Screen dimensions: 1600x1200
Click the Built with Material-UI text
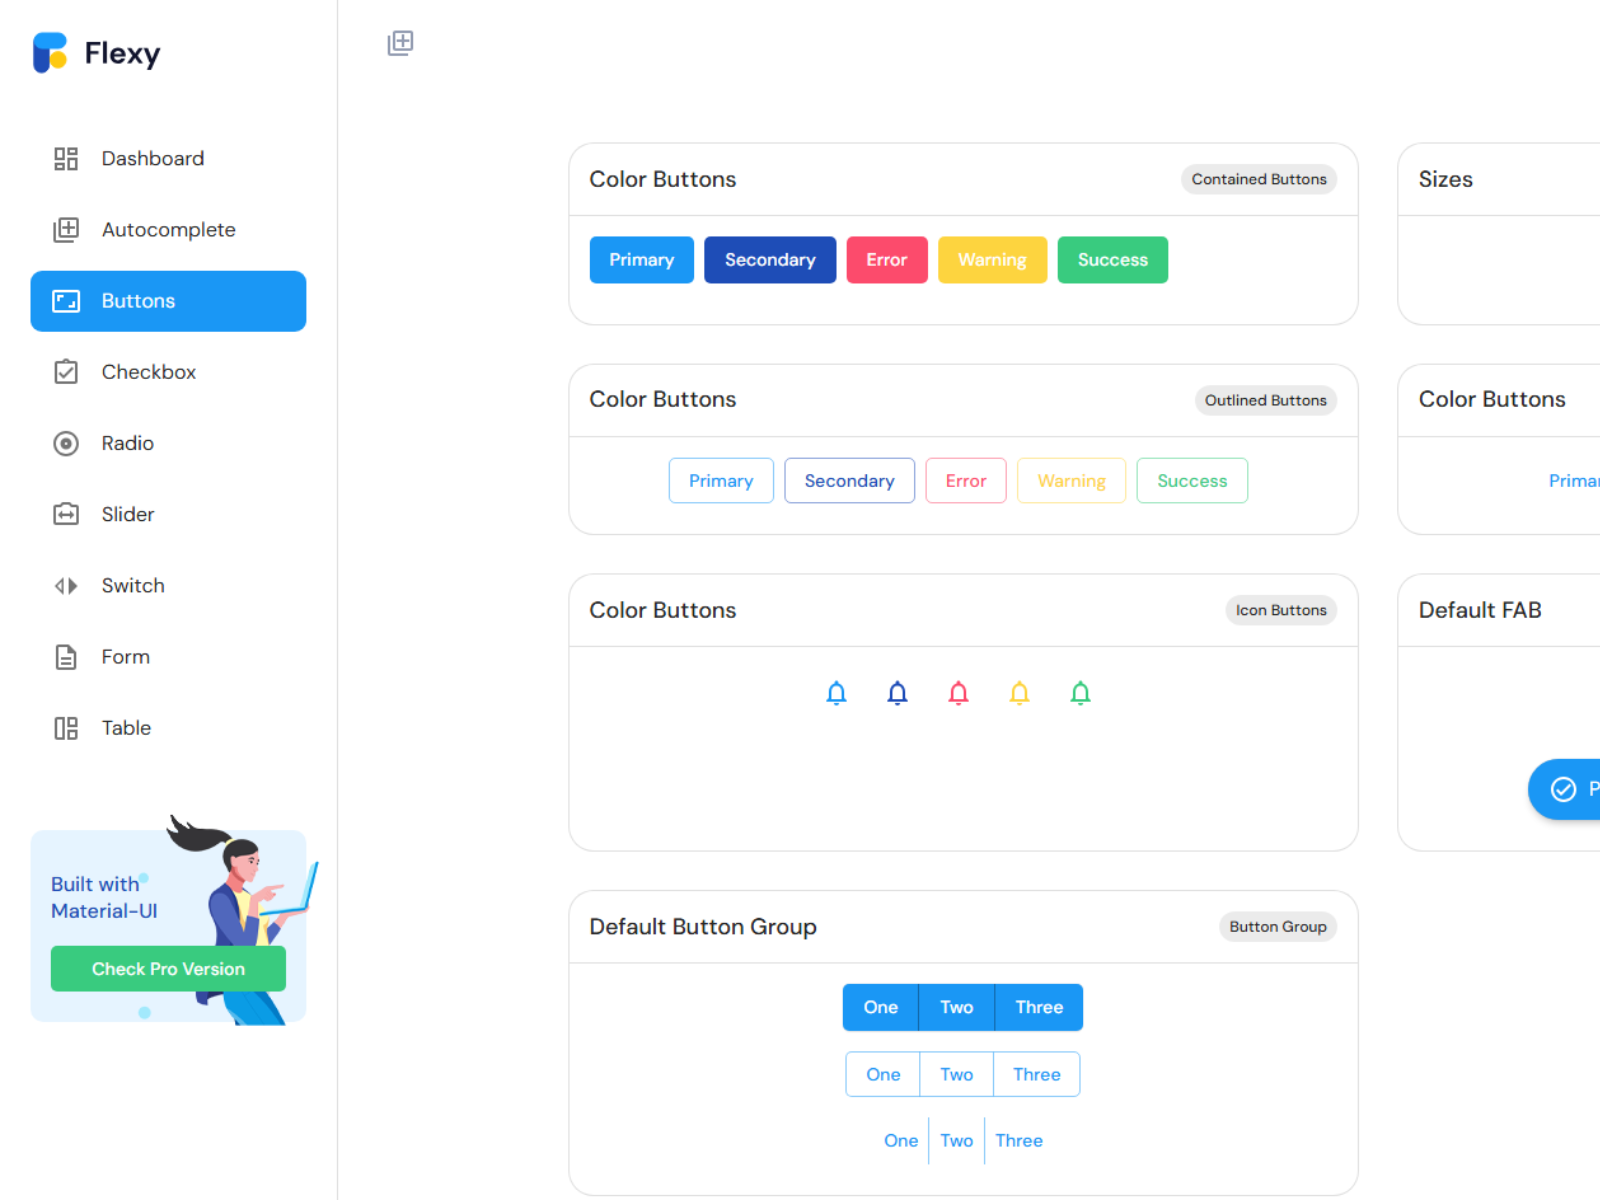[x=104, y=897]
